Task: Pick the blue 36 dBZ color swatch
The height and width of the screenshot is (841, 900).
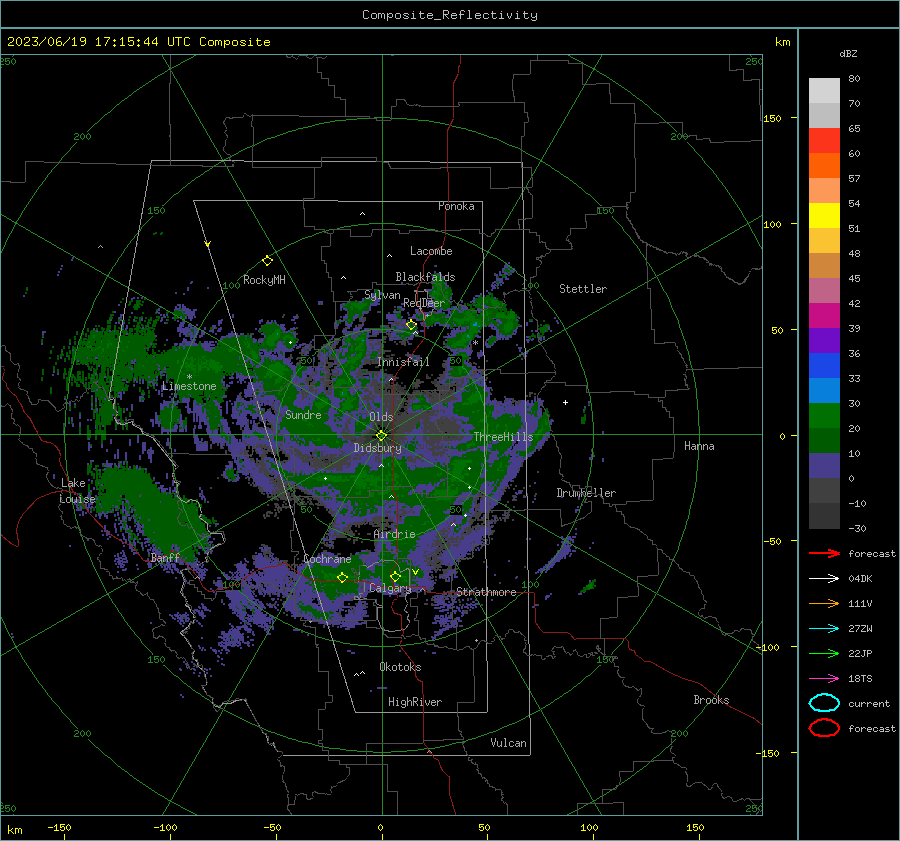Action: [x=824, y=365]
